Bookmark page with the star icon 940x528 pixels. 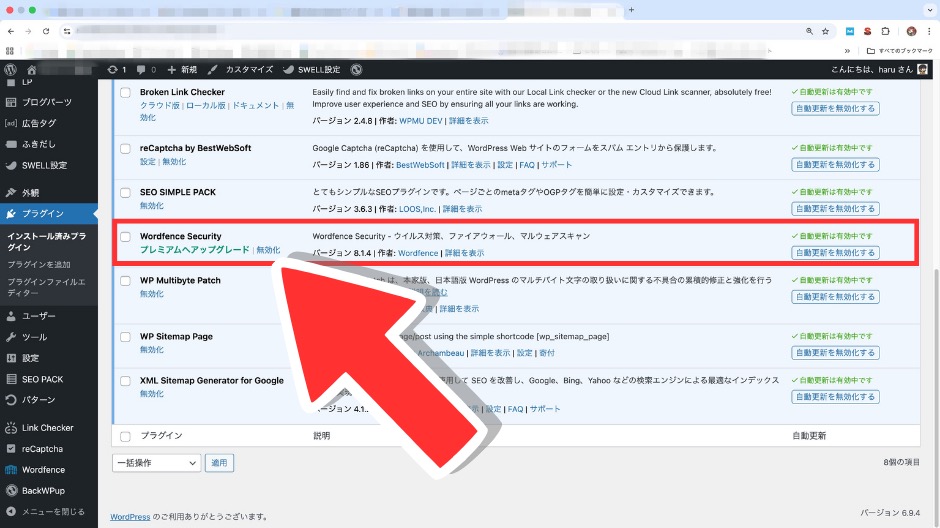(x=825, y=31)
